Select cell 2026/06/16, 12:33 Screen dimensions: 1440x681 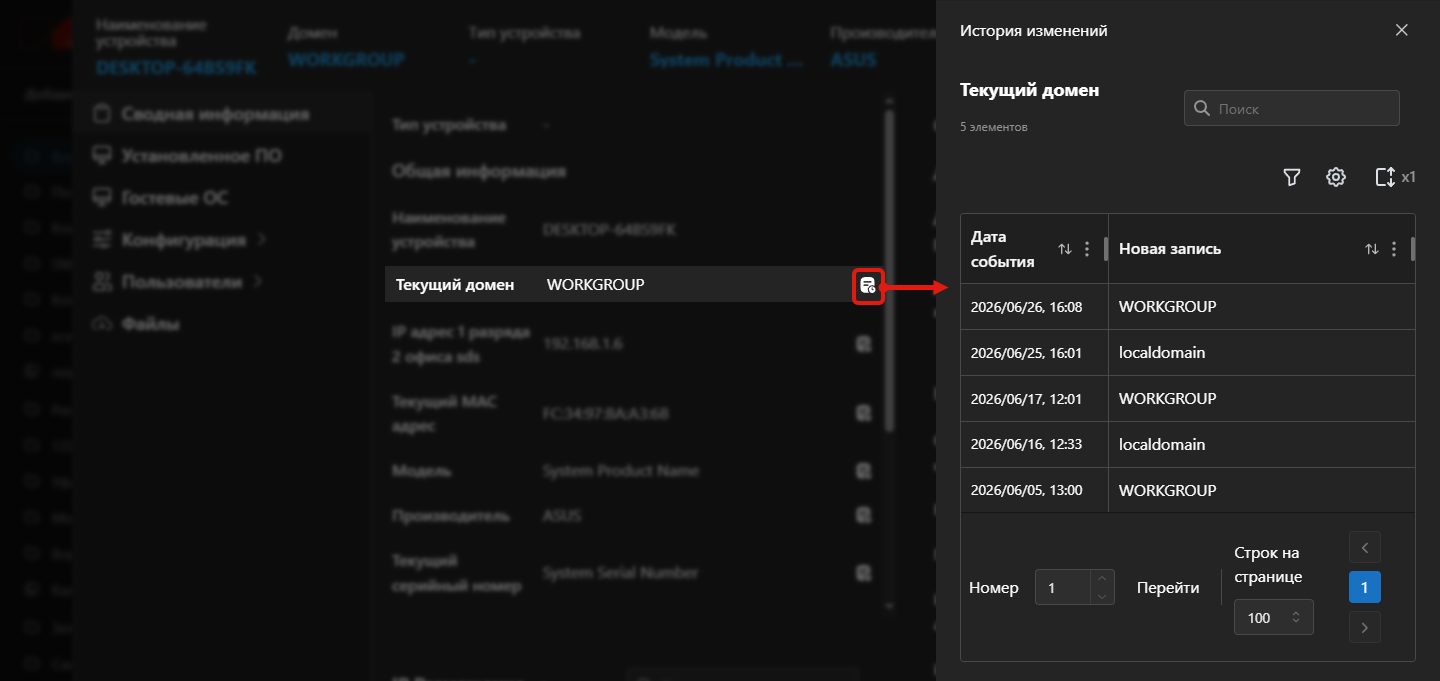click(x=1034, y=445)
